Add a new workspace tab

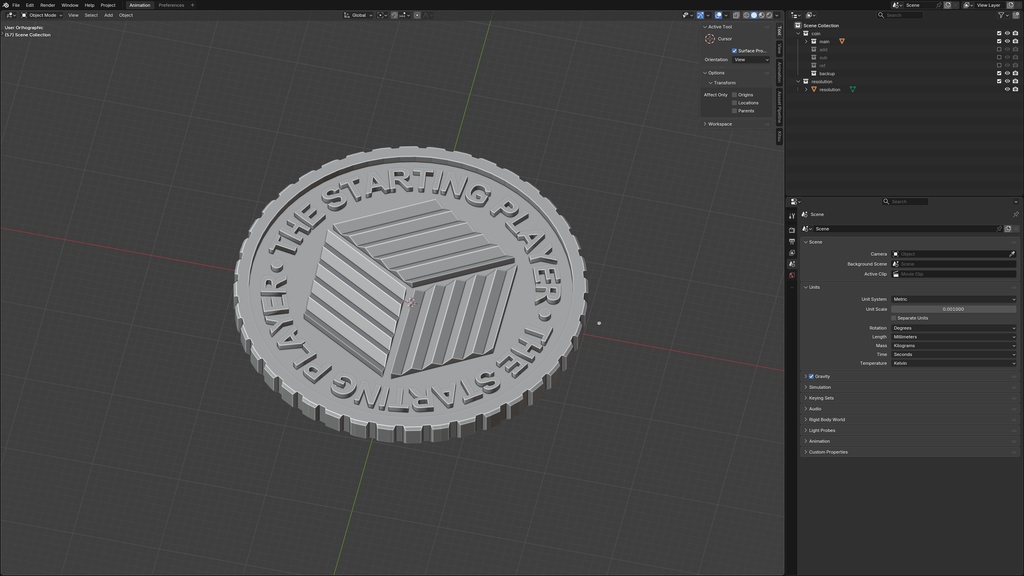tap(193, 5)
